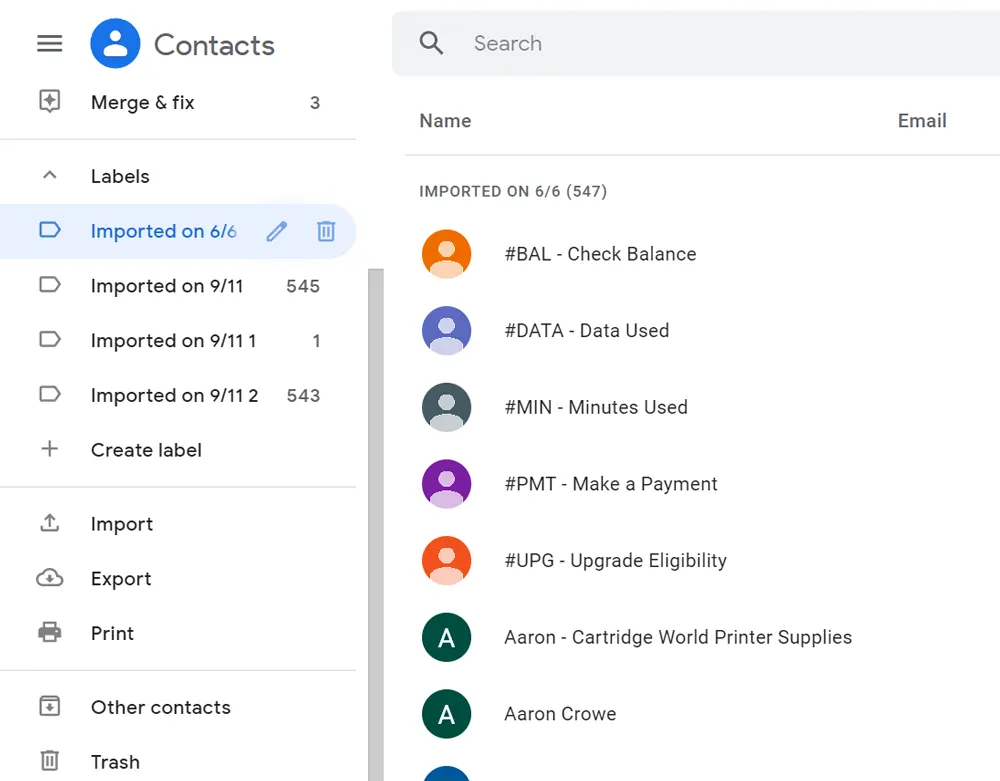The image size is (1000, 781).
Task: Click the search magnifying glass icon
Action: click(x=431, y=43)
